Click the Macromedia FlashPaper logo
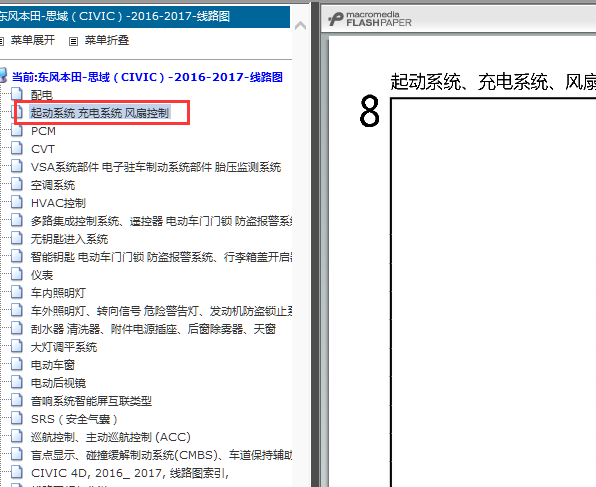Image resolution: width=596 pixels, height=487 pixels. pyautogui.click(x=369, y=19)
